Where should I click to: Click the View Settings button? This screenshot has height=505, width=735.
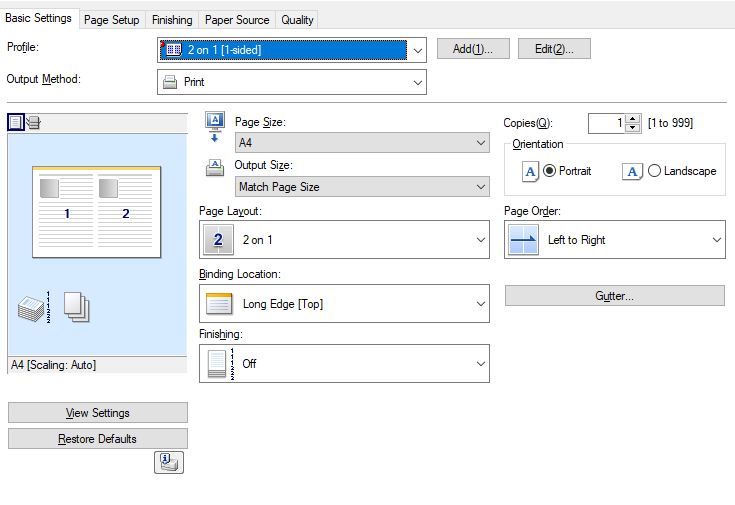tap(98, 413)
